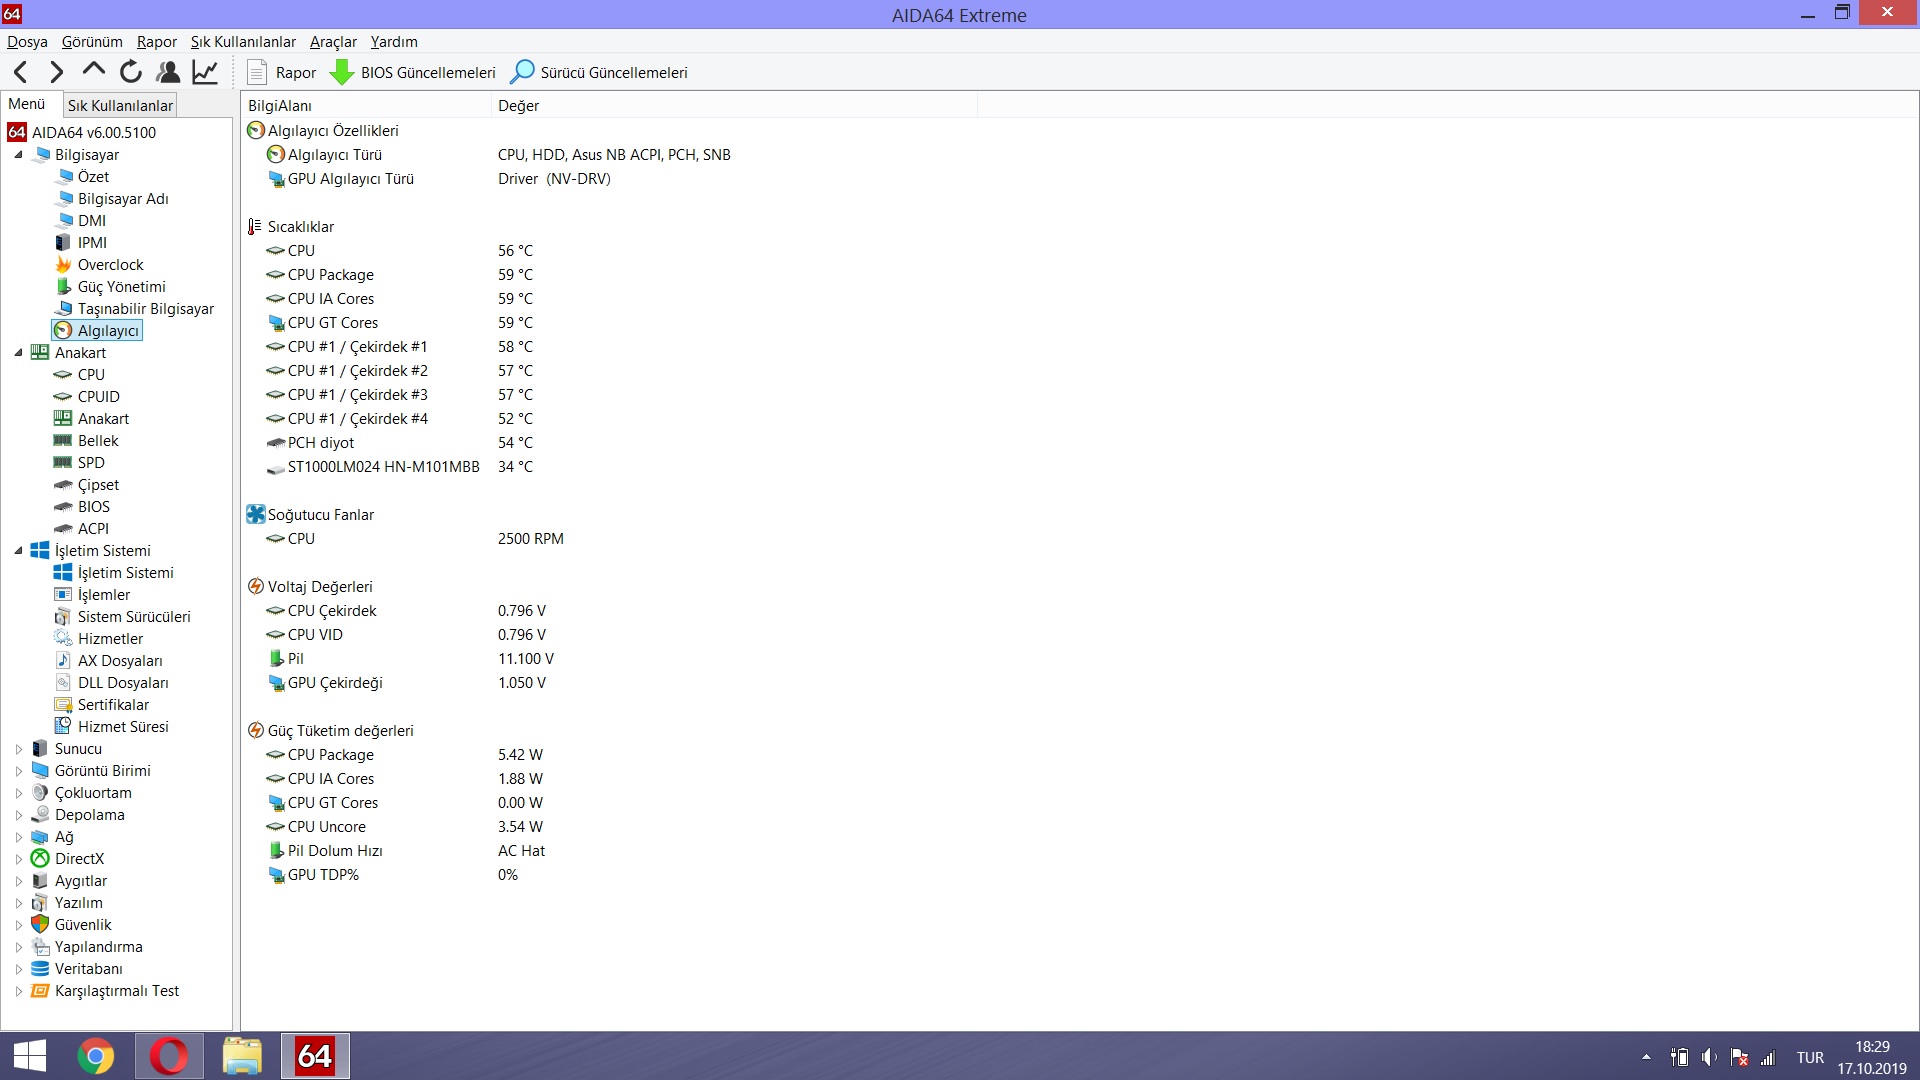Refresh the sensor readings

point(131,72)
